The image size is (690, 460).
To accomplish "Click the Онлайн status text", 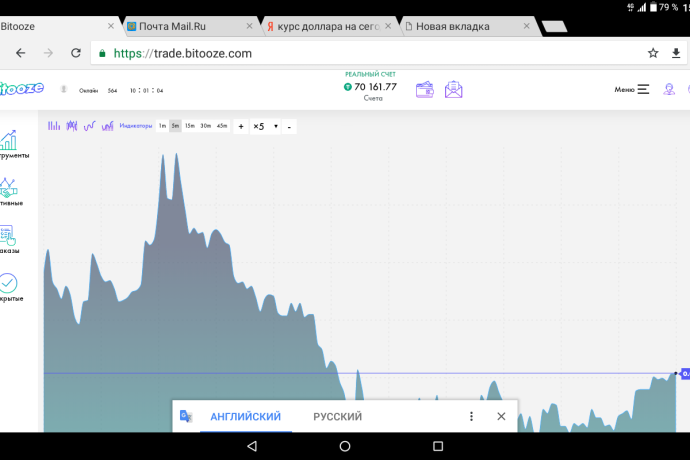I will (x=88, y=90).
